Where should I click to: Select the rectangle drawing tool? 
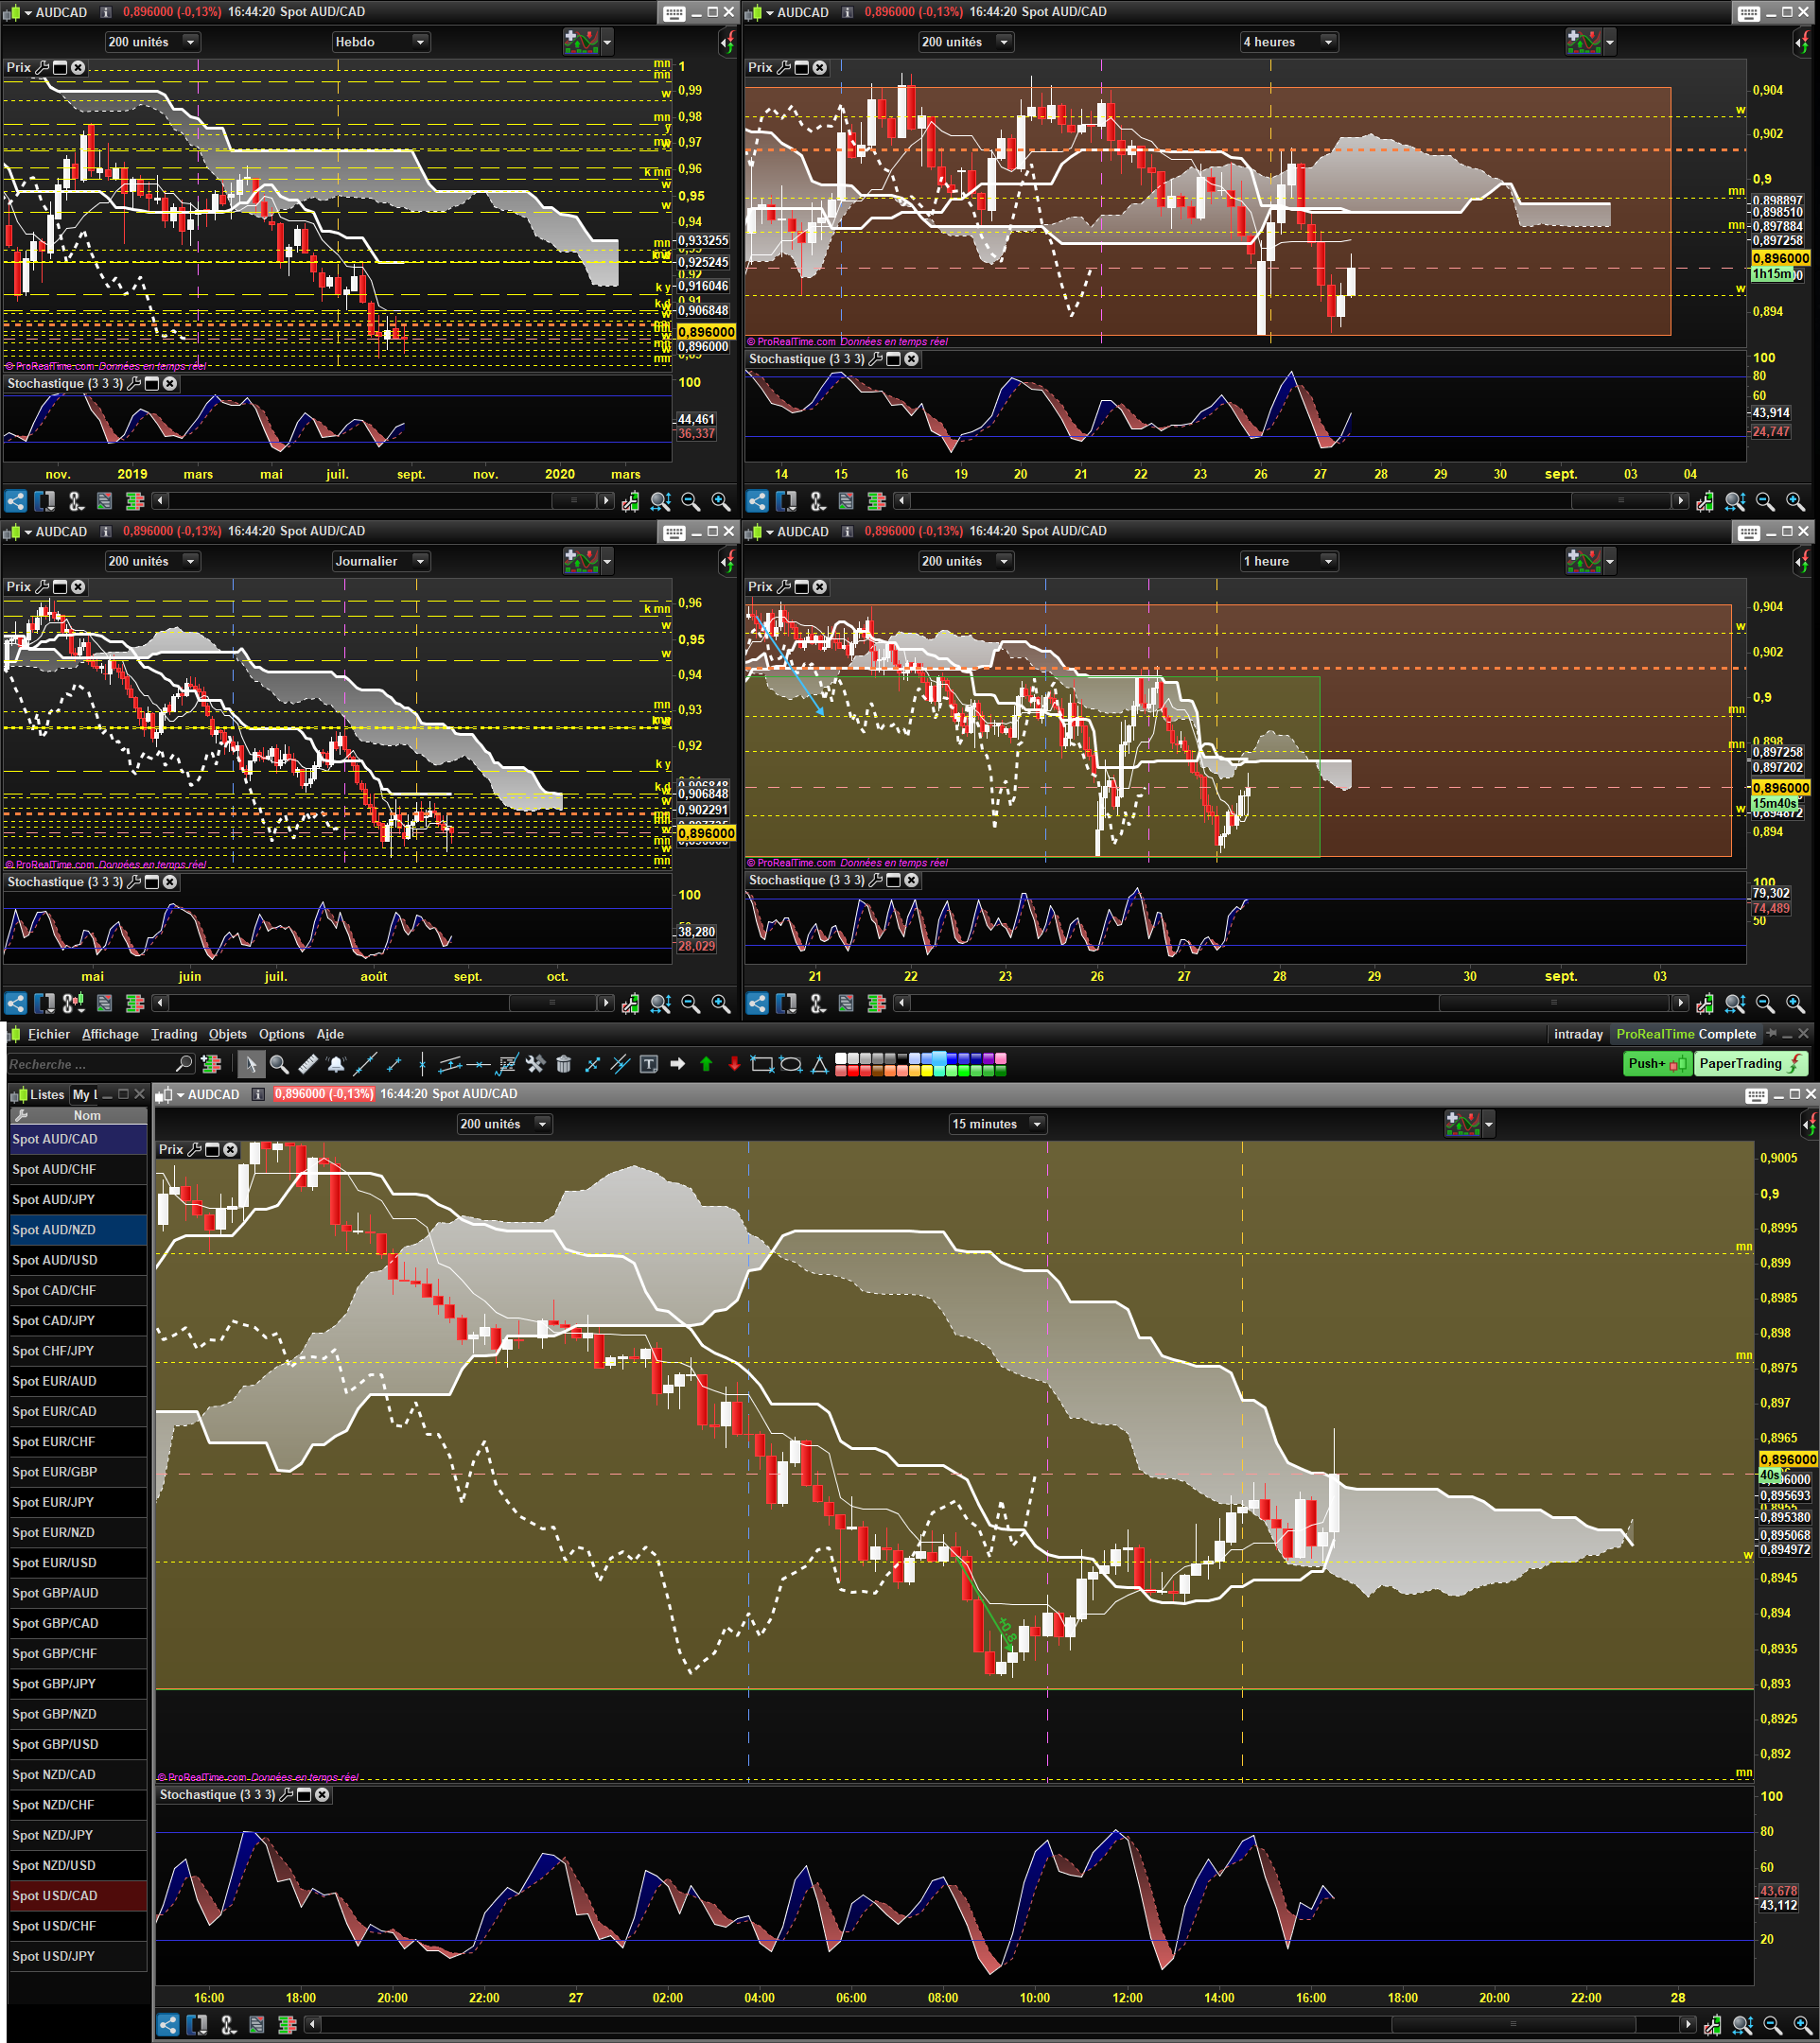pyautogui.click(x=762, y=1064)
